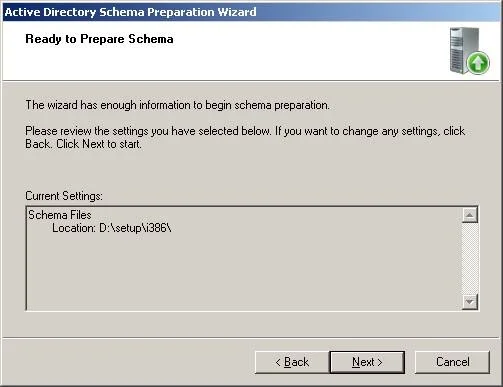The image size is (503, 387).
Task: Click the Please review the settings paragraph
Action: (245, 137)
